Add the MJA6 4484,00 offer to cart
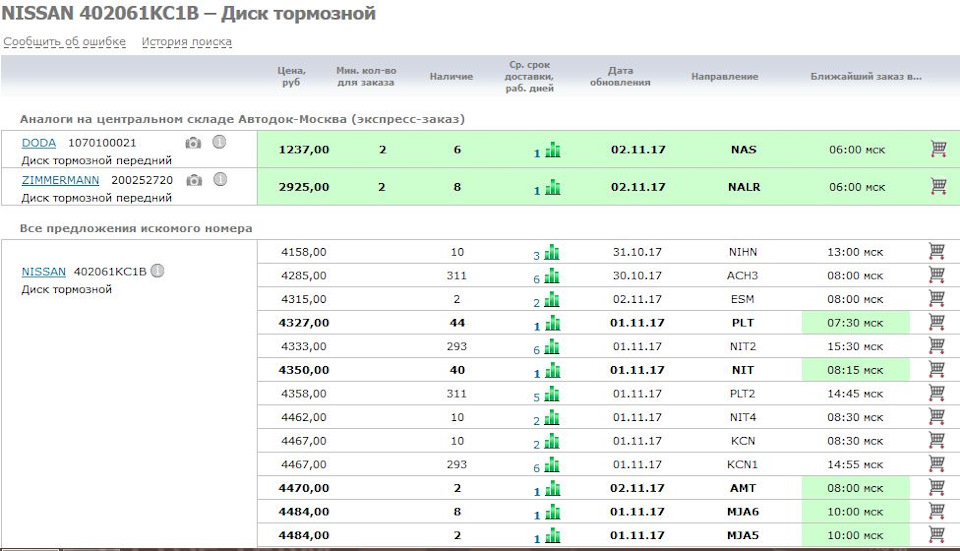Image resolution: width=960 pixels, height=551 pixels. [936, 511]
